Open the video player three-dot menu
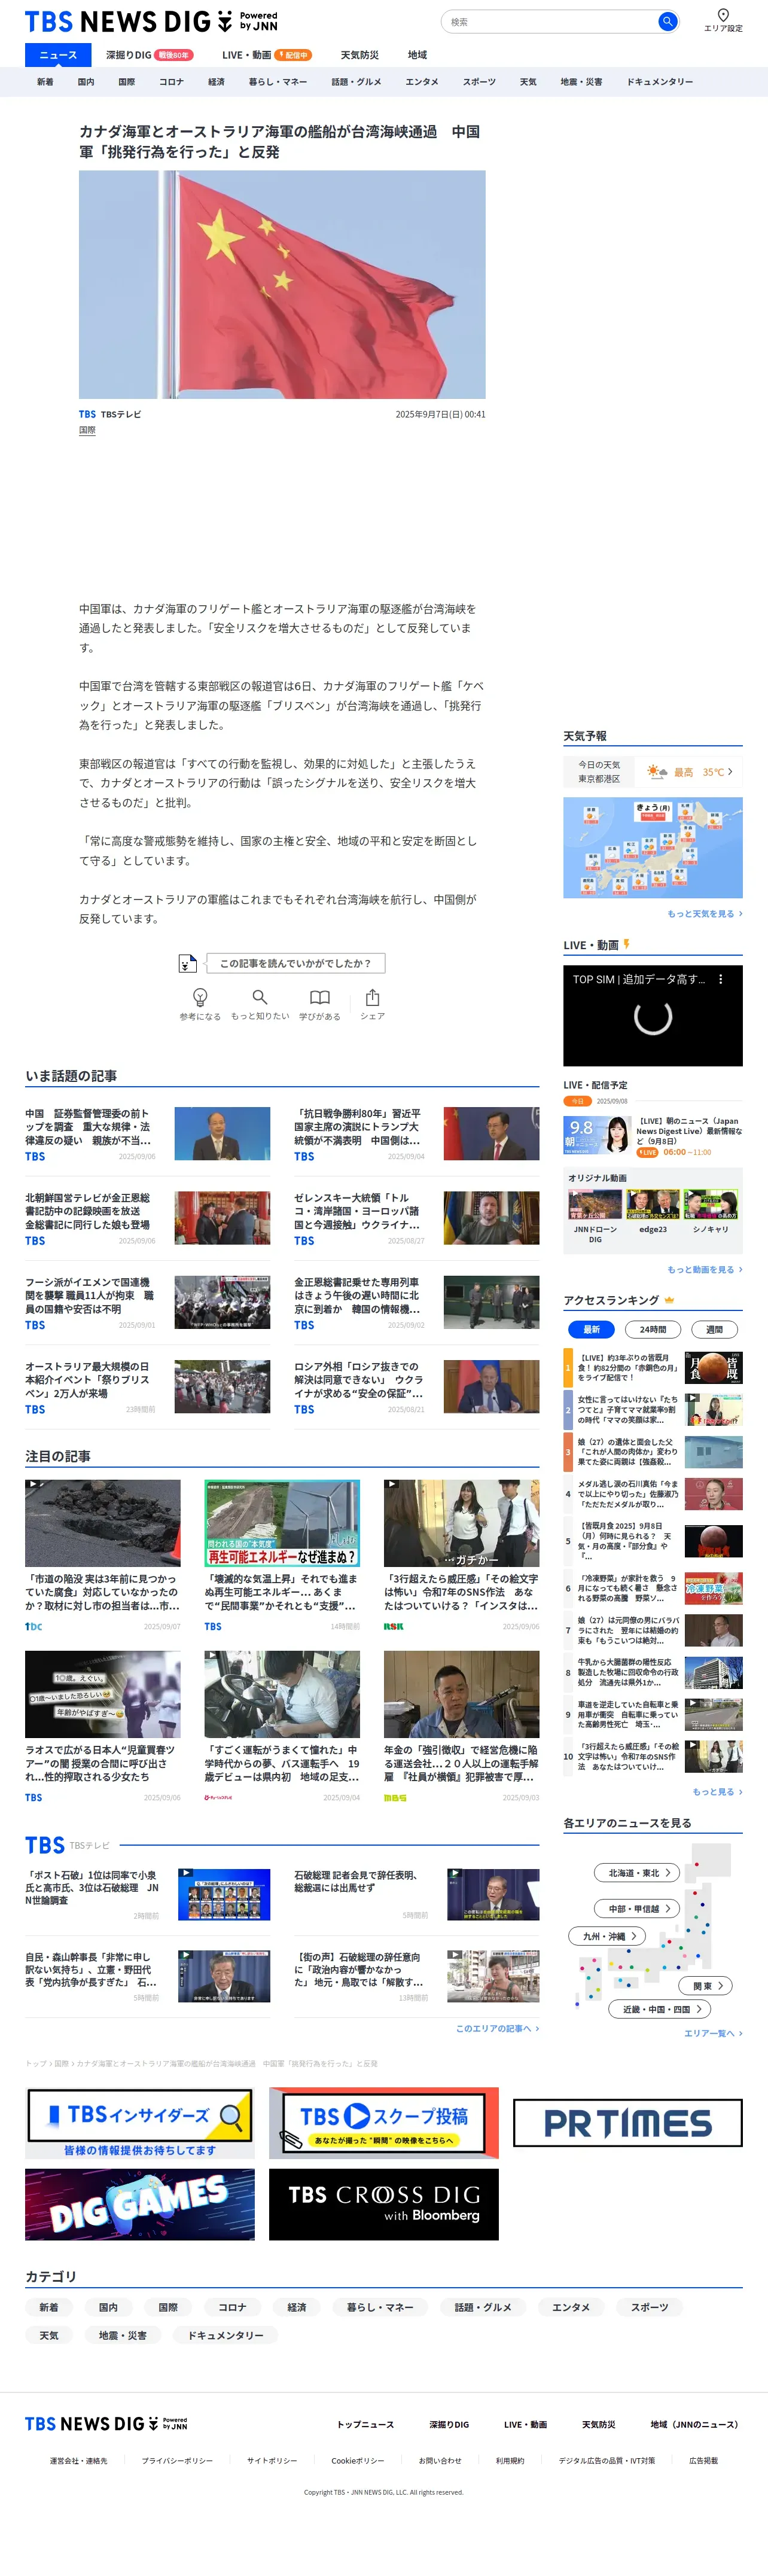768x2576 pixels. tap(720, 980)
